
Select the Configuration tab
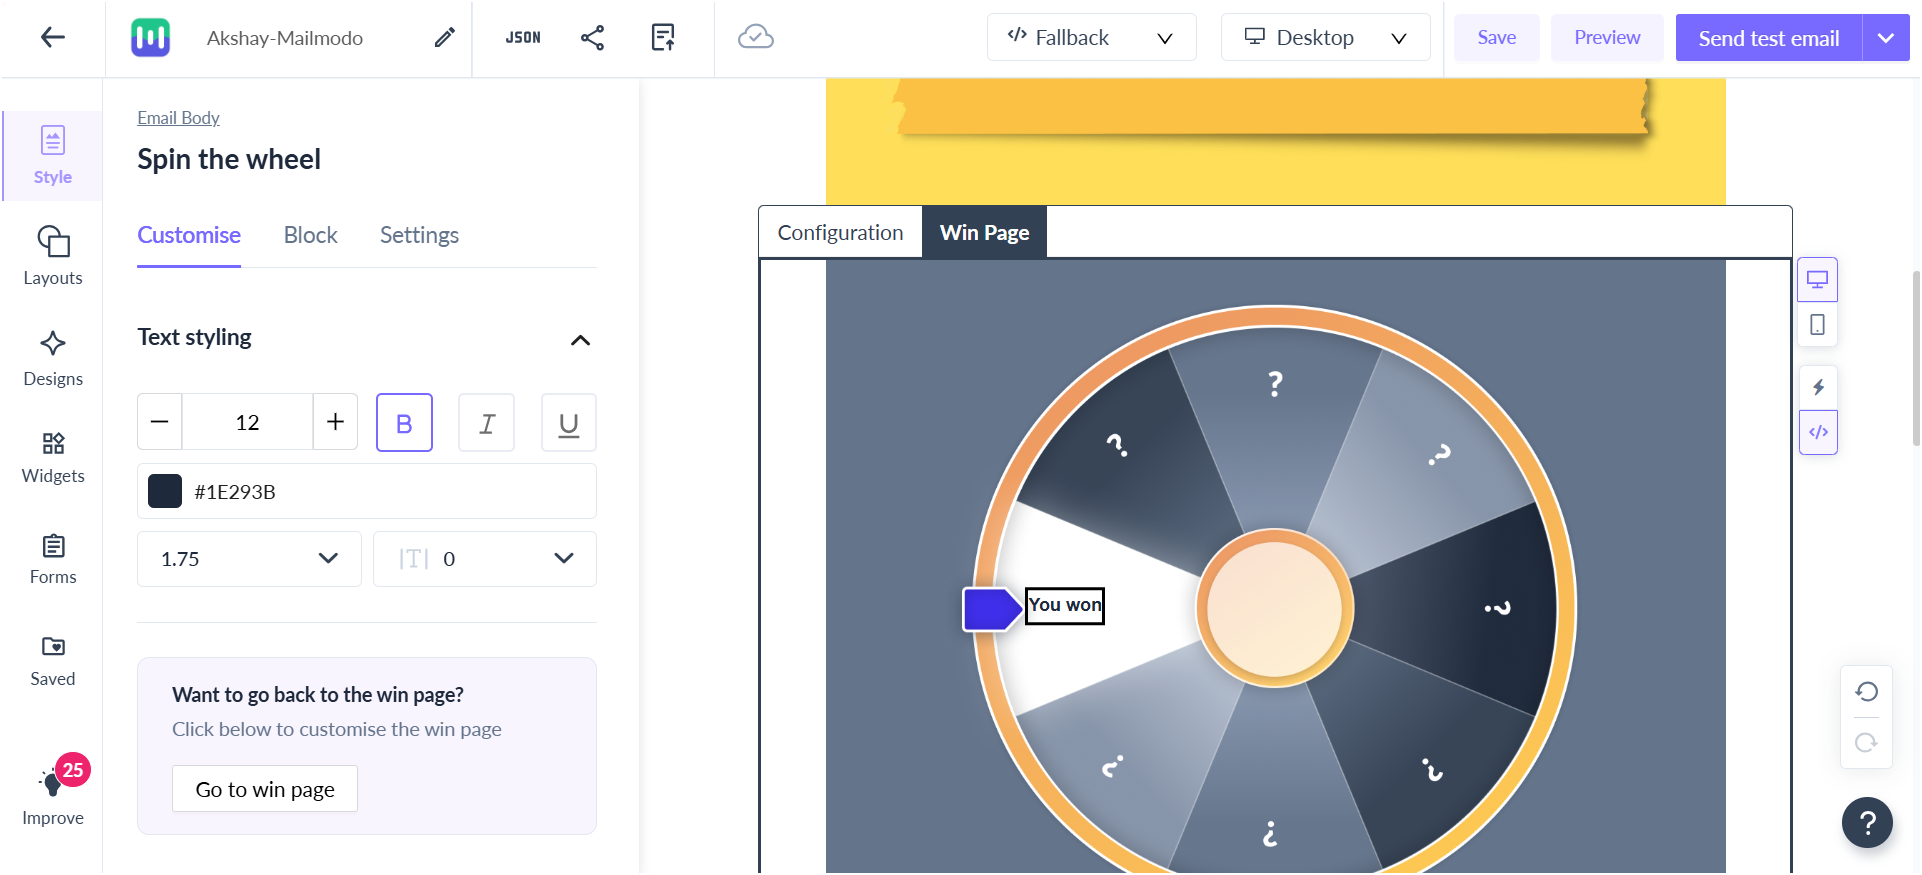point(840,232)
